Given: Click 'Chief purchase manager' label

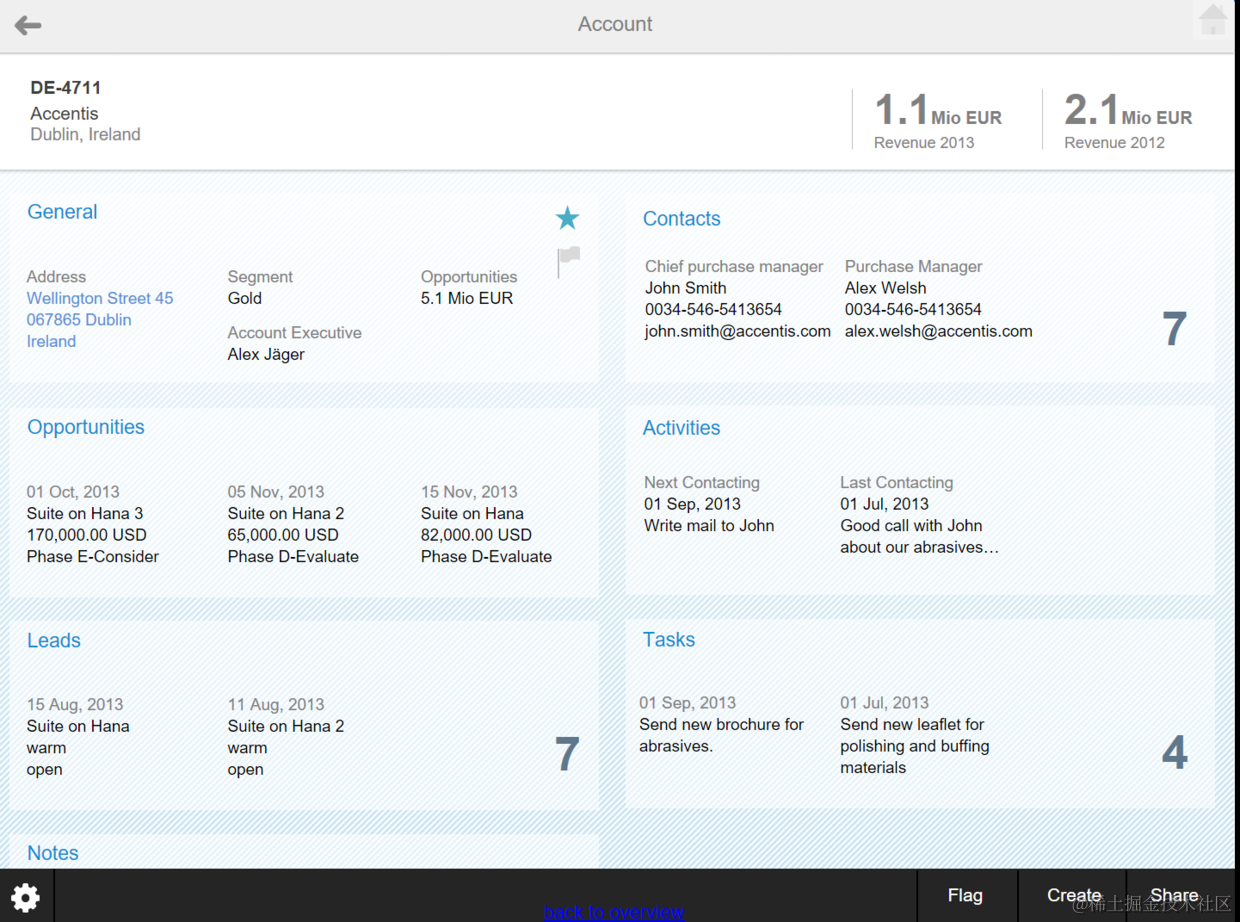Looking at the screenshot, I should [734, 266].
